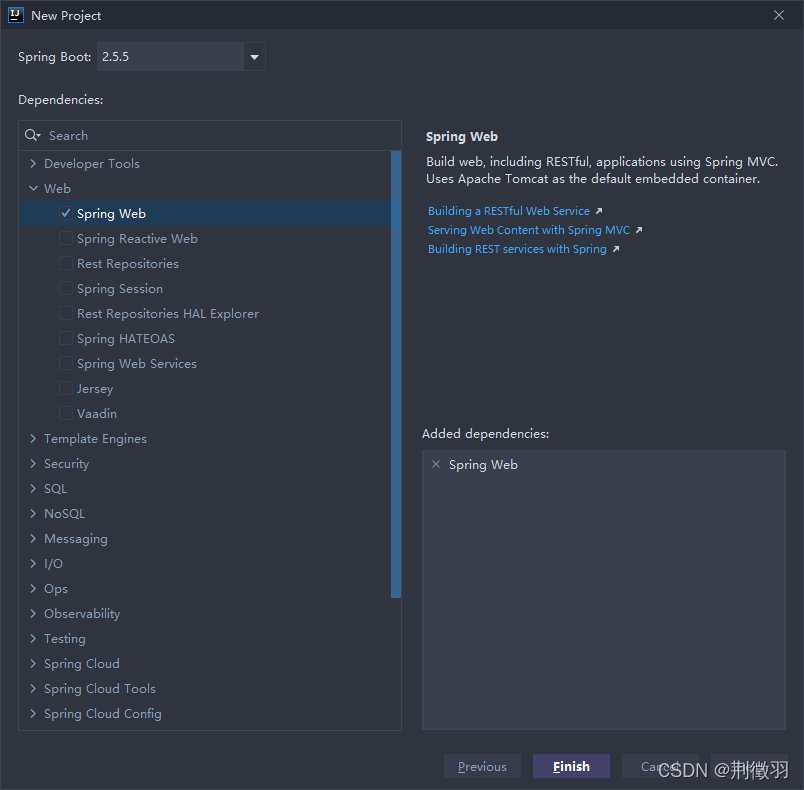Expand the NoSQL category
This screenshot has width=804, height=790.
click(33, 513)
